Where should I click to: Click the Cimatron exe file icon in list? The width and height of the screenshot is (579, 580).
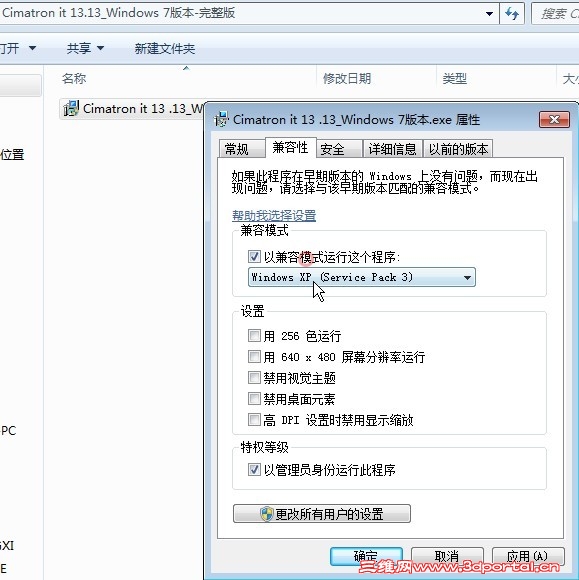pyautogui.click(x=71, y=108)
